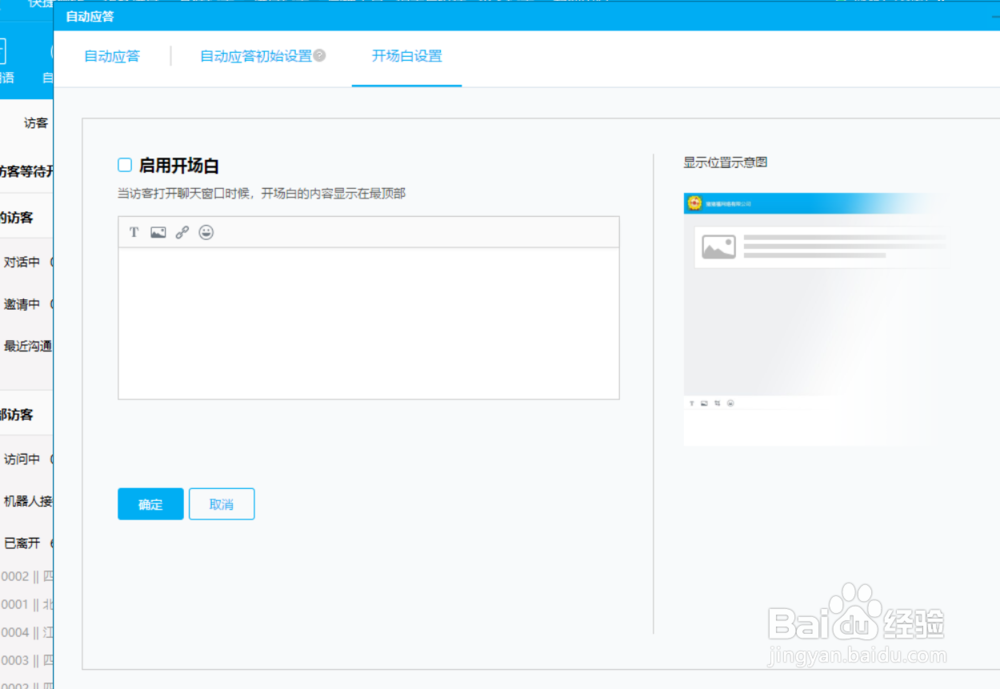Click the emoji icon in the preview toolbar
1000x689 pixels.
point(730,403)
